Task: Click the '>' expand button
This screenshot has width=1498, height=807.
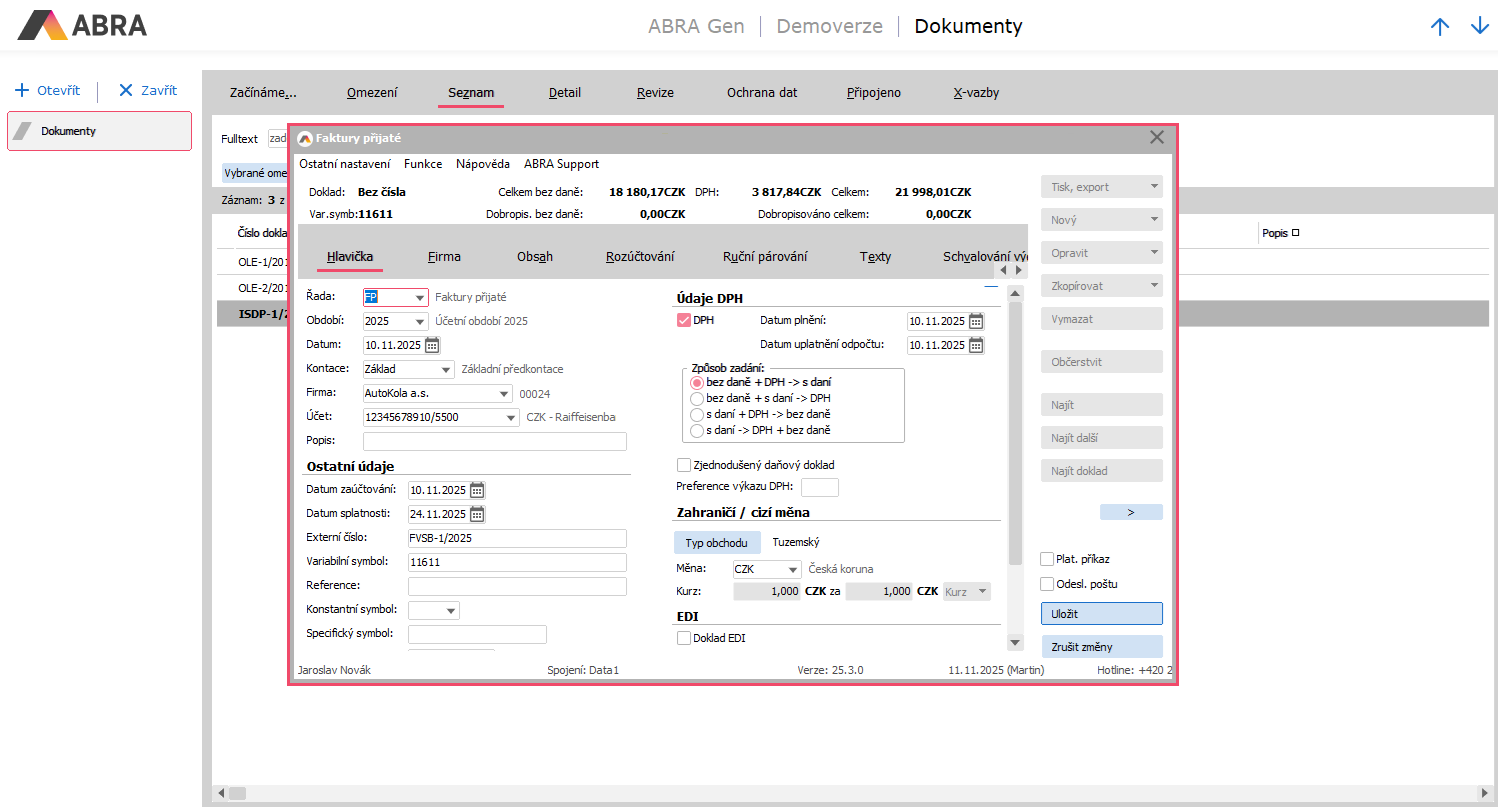Action: (1131, 512)
